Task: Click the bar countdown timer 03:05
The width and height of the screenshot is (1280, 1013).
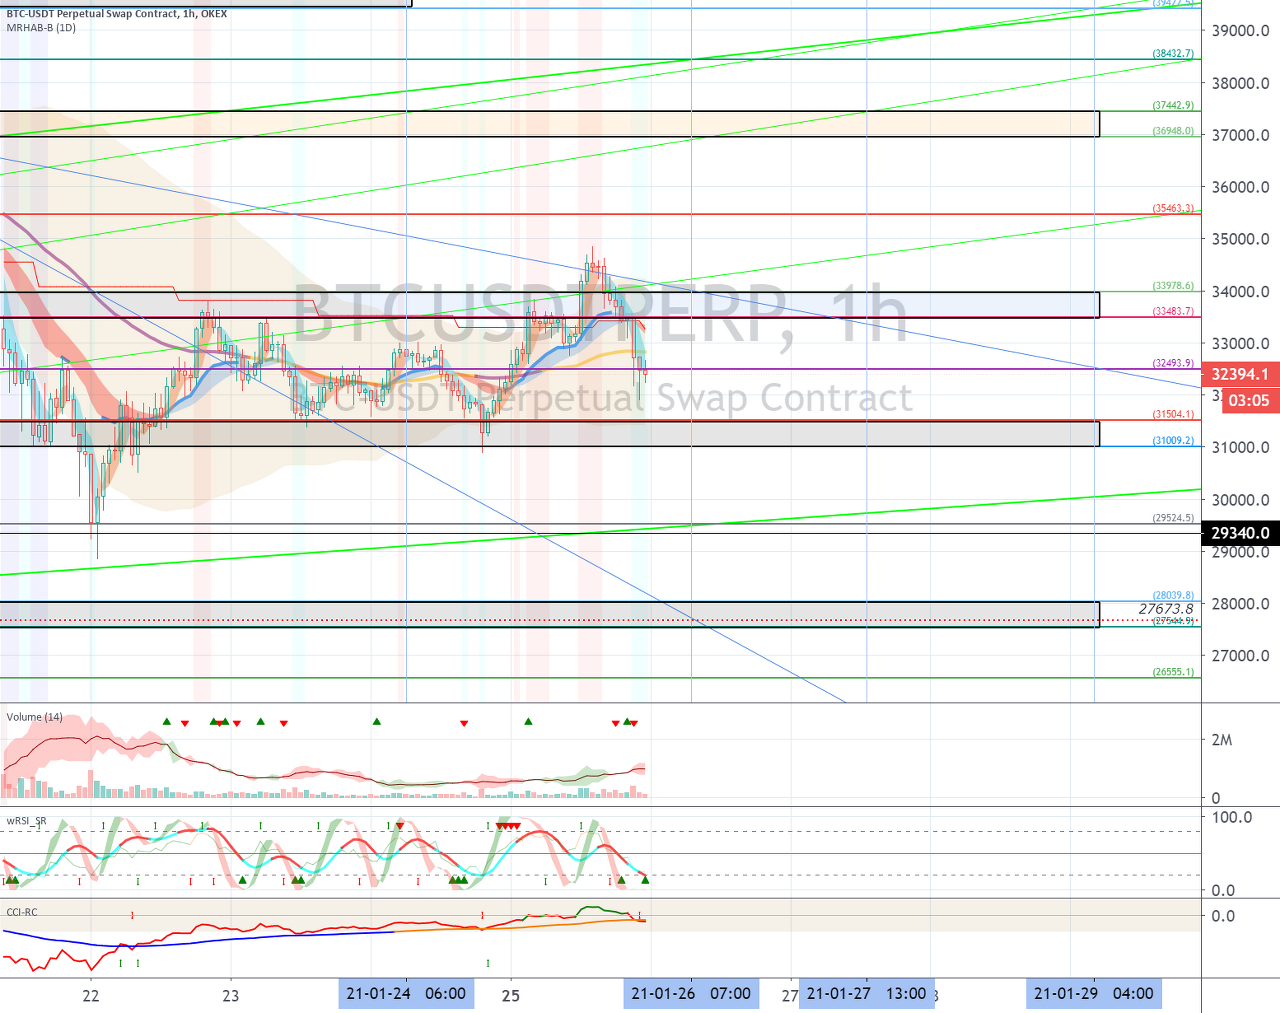Action: click(x=1249, y=400)
